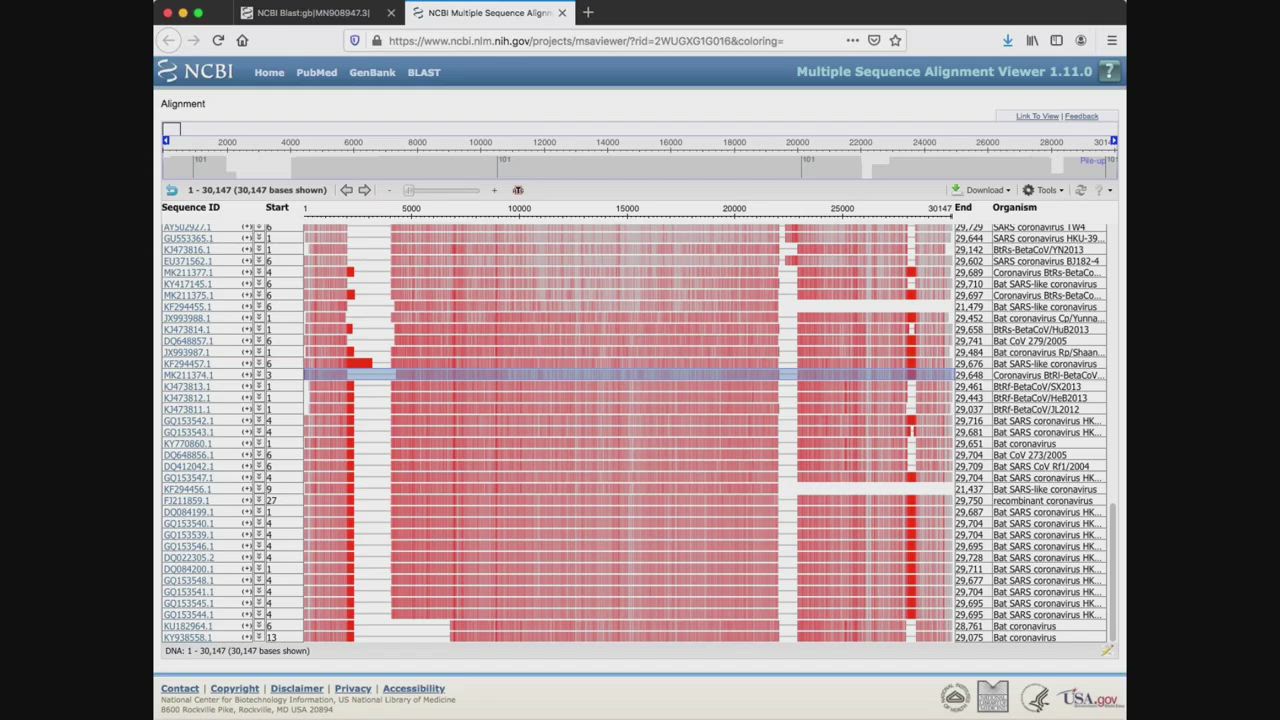Click the zoom-to-sequence ATG icon

pyautogui.click(x=518, y=190)
